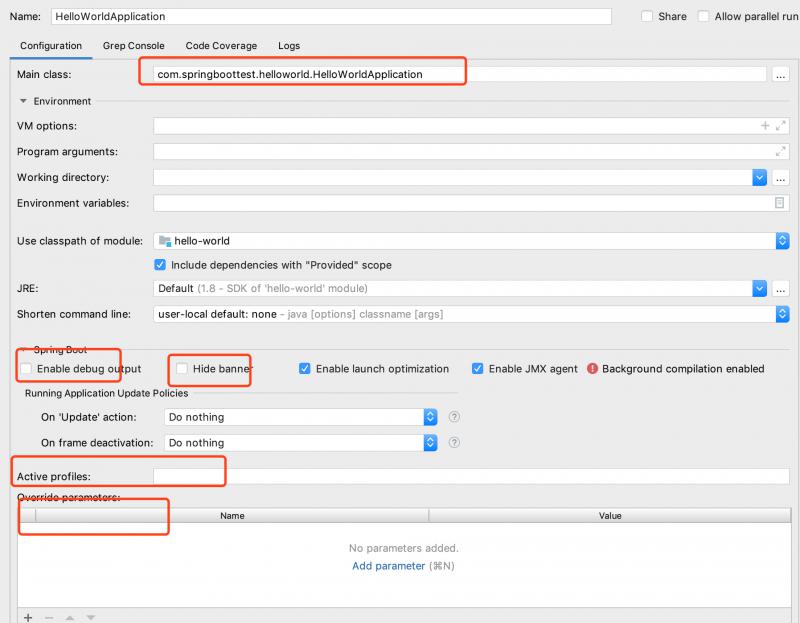Enable Allow parallel run

tap(703, 16)
